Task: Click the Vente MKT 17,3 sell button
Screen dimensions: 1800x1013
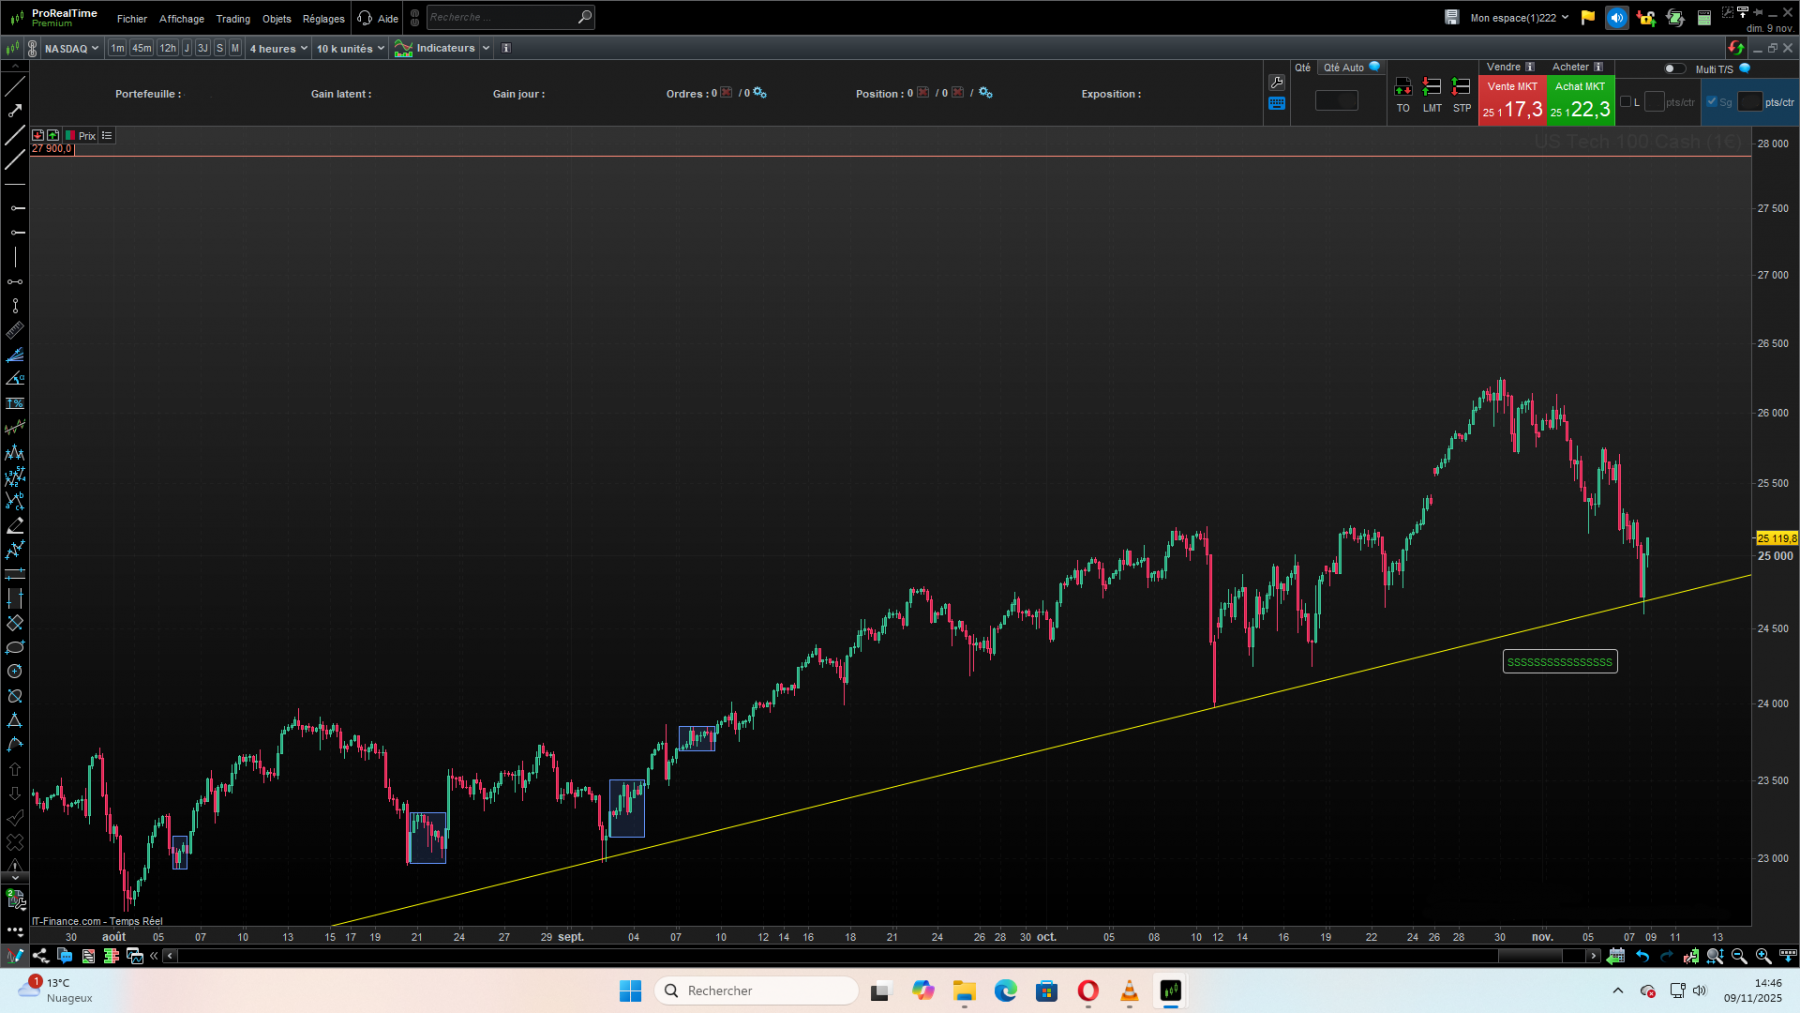Action: 1512,101
